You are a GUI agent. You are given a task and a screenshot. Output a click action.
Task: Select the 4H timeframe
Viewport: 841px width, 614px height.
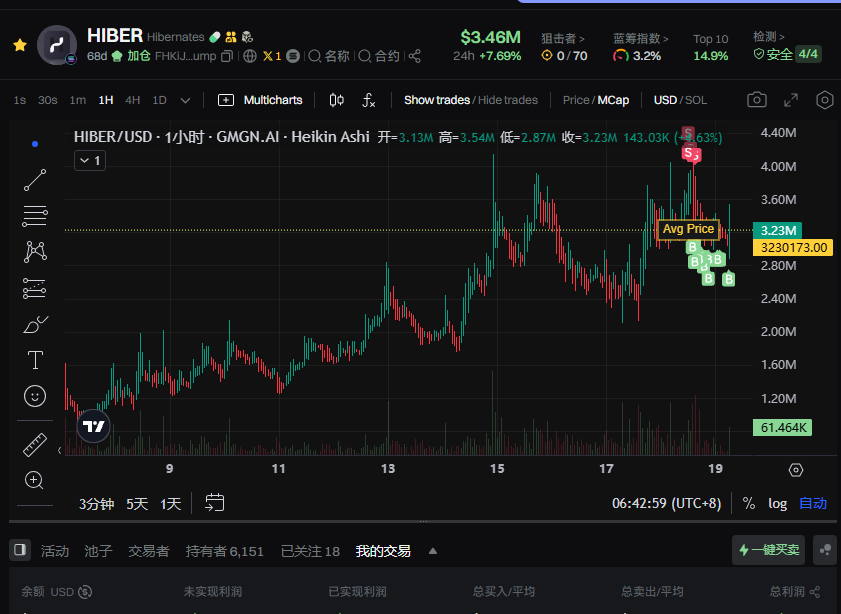132,100
